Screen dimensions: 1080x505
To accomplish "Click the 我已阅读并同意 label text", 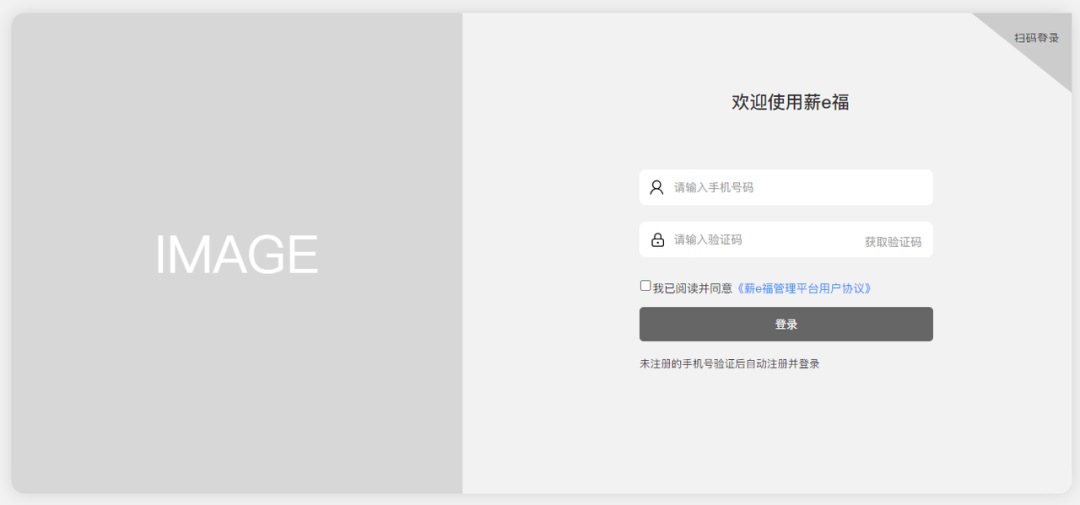I will pos(692,288).
